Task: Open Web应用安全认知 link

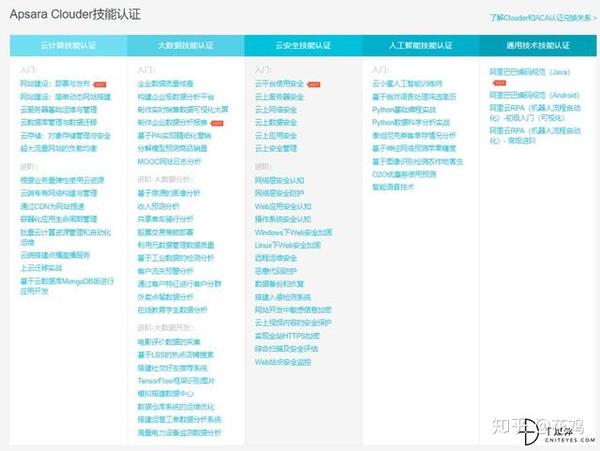Action: 283,207
